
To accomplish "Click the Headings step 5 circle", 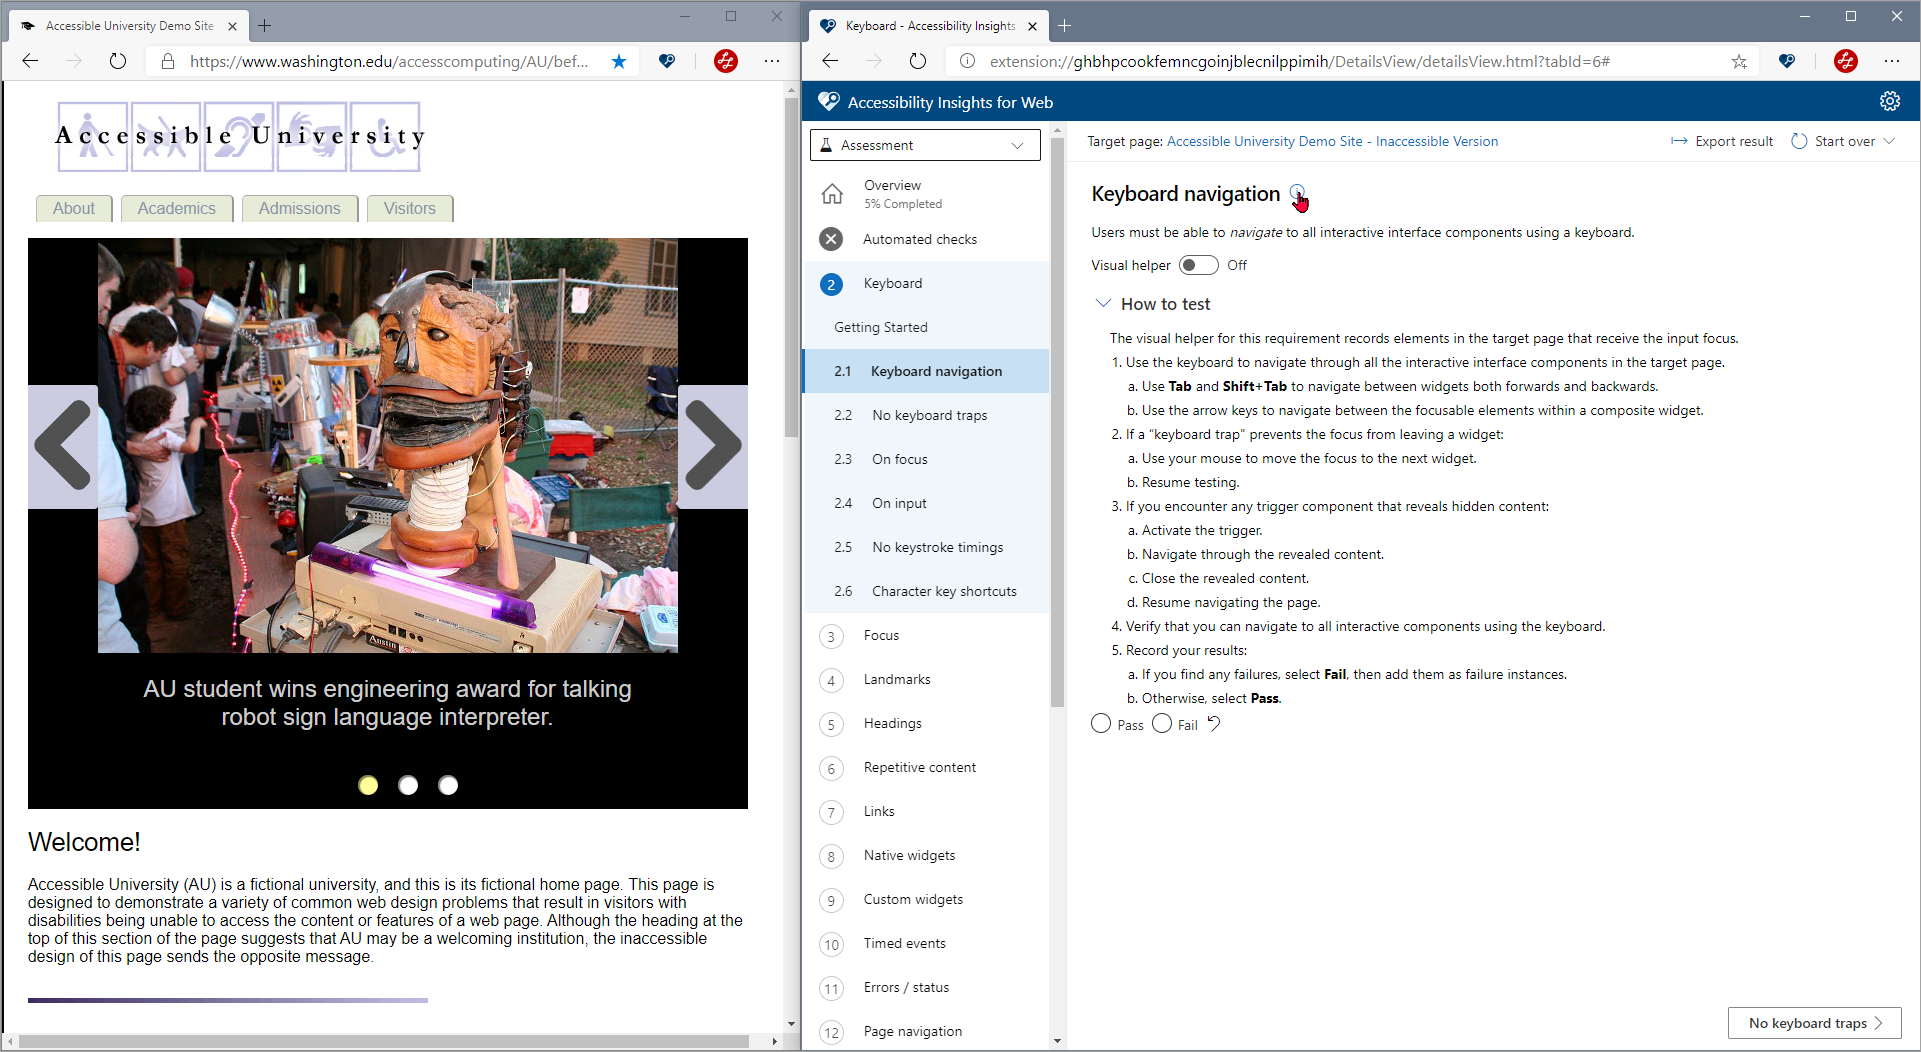I will tap(831, 724).
